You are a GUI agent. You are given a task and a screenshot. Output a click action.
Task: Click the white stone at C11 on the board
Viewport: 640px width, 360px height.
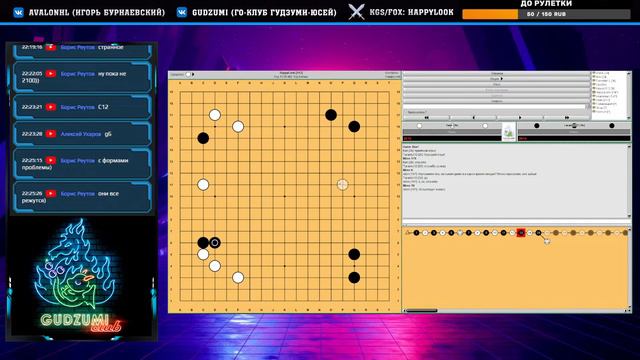203,184
